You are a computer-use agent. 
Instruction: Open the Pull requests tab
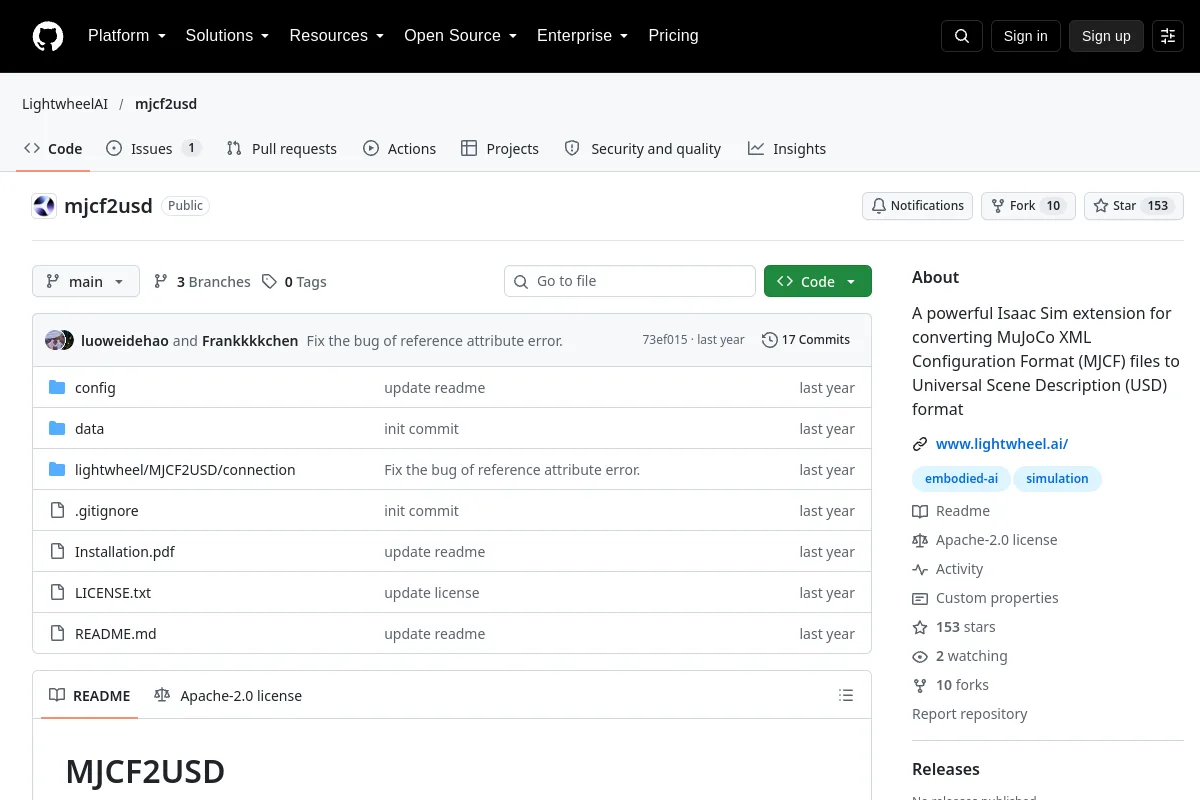pos(282,148)
